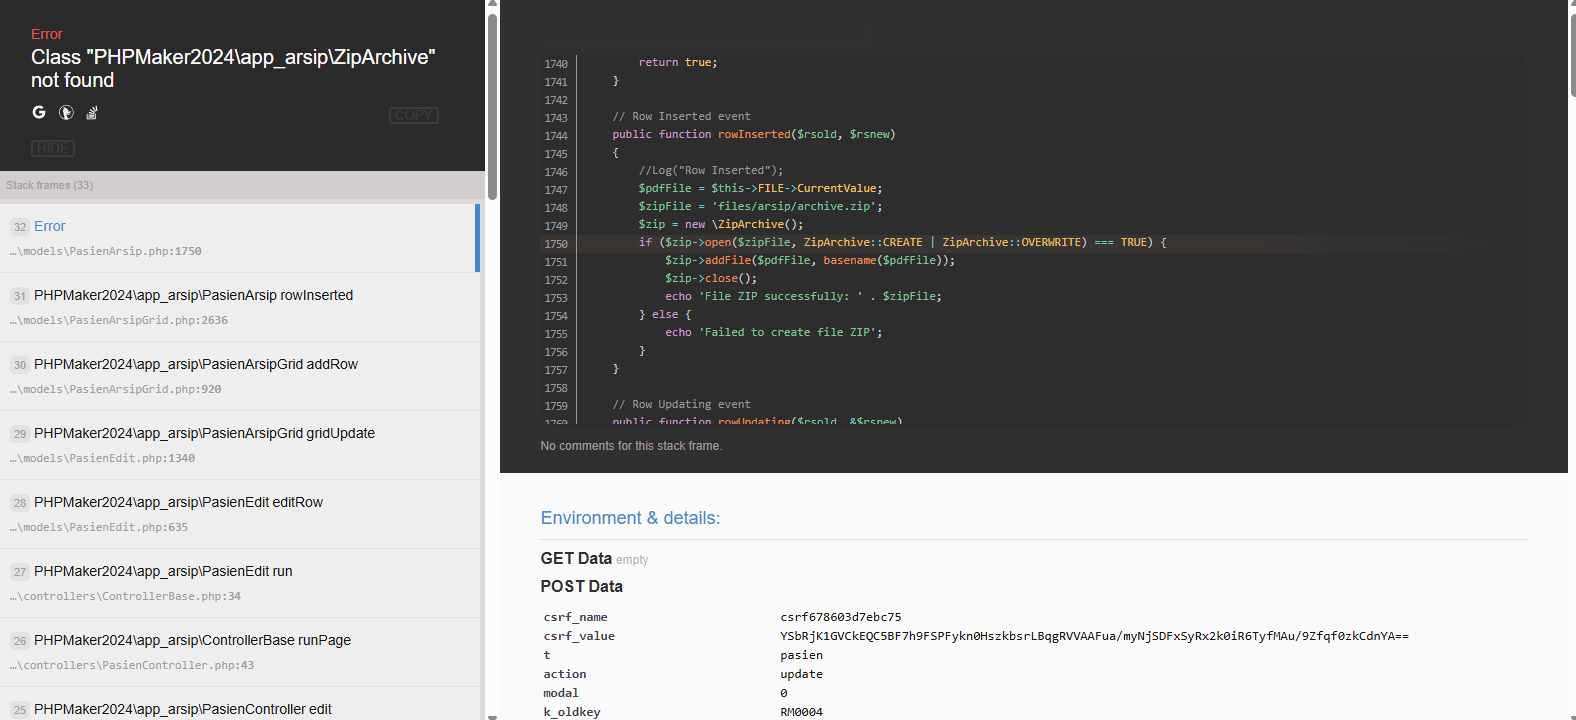Screen dimensions: 1576x720
Task: Click the HIDE button
Action: pyautogui.click(x=53, y=148)
